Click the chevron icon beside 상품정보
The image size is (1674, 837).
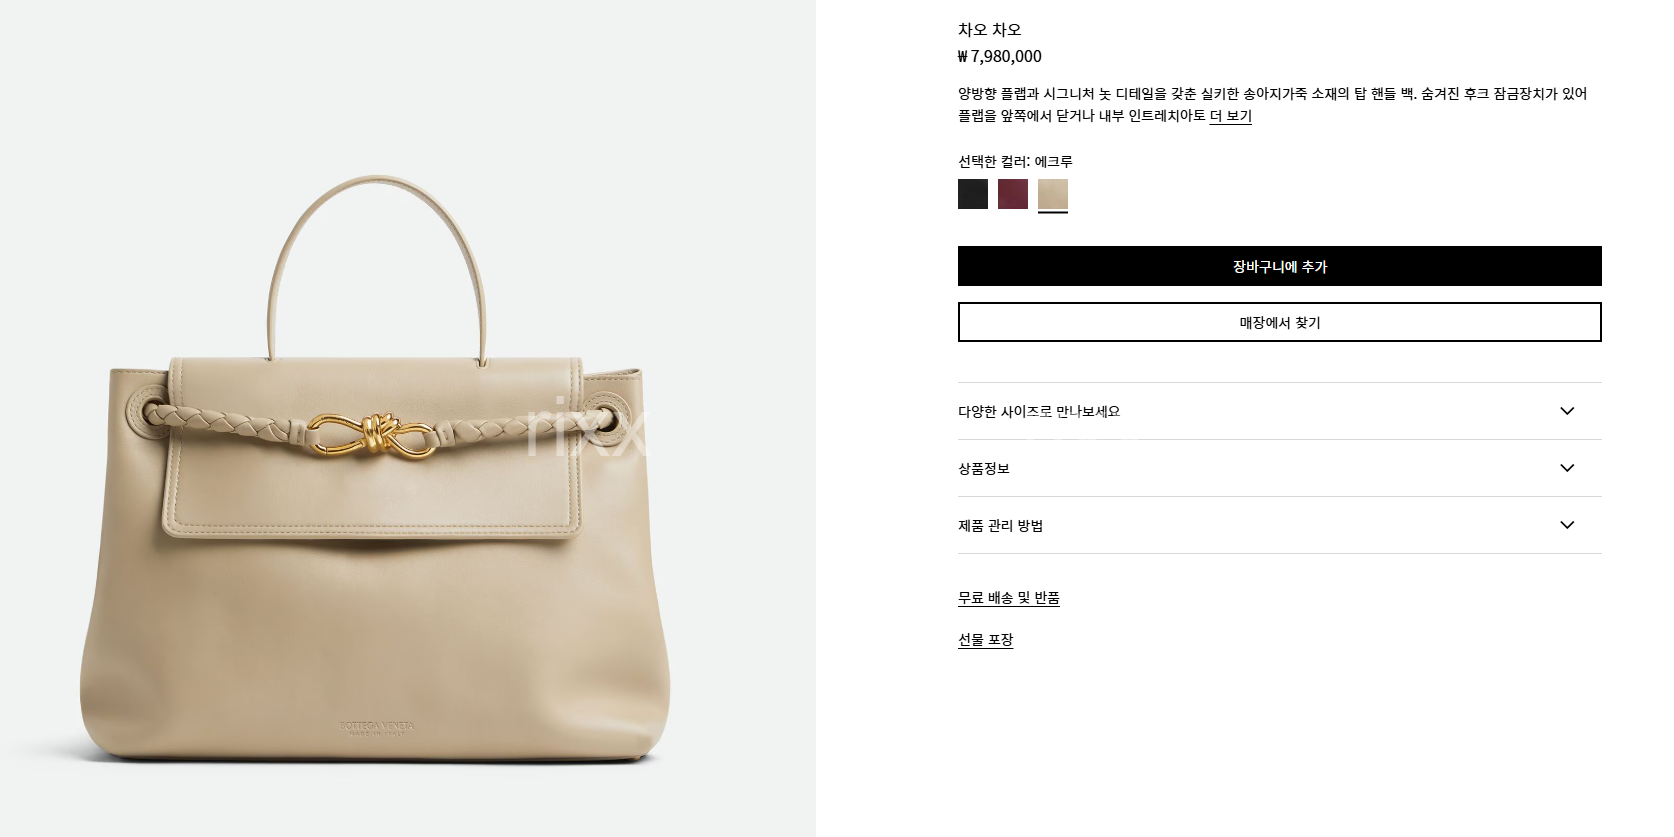coord(1567,468)
